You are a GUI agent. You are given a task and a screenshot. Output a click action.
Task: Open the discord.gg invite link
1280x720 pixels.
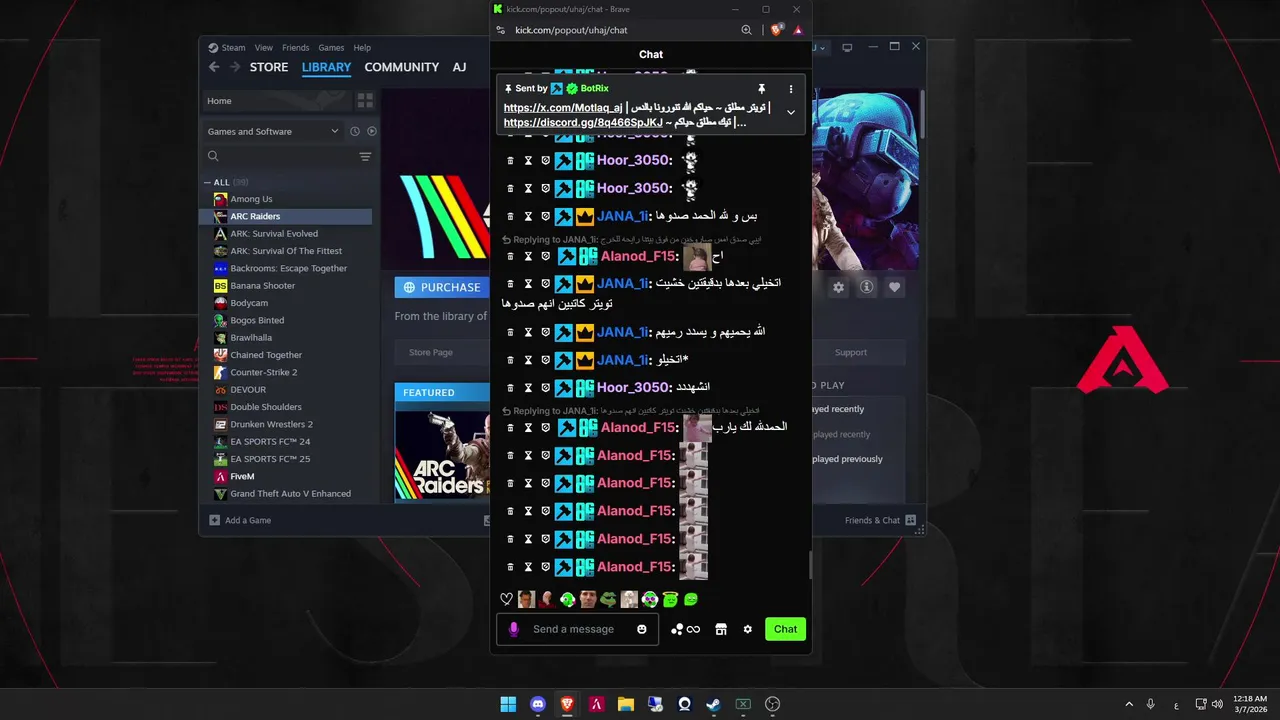pyautogui.click(x=583, y=122)
